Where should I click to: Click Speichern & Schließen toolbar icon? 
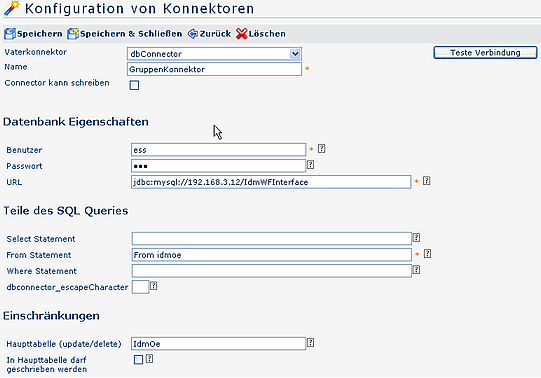[73, 34]
